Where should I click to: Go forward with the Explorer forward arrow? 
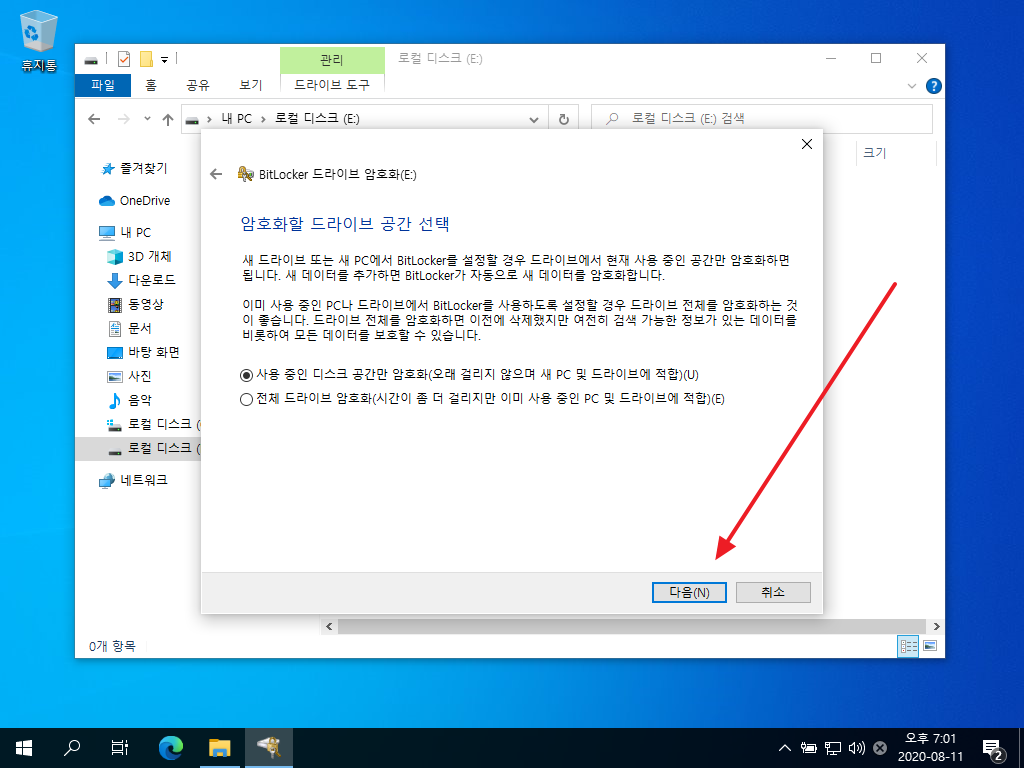[x=123, y=119]
